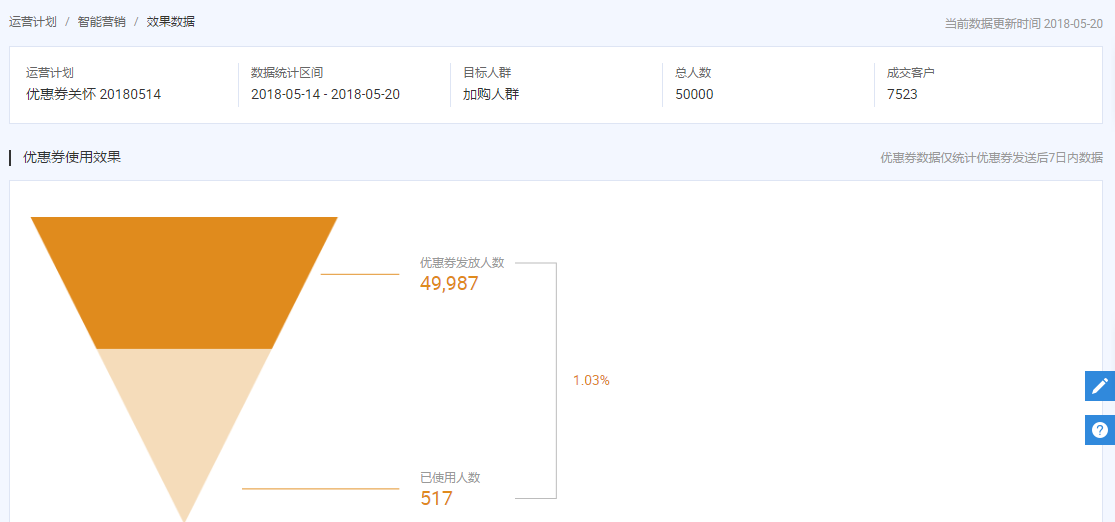Open the blue question mark help icon

point(1099,430)
